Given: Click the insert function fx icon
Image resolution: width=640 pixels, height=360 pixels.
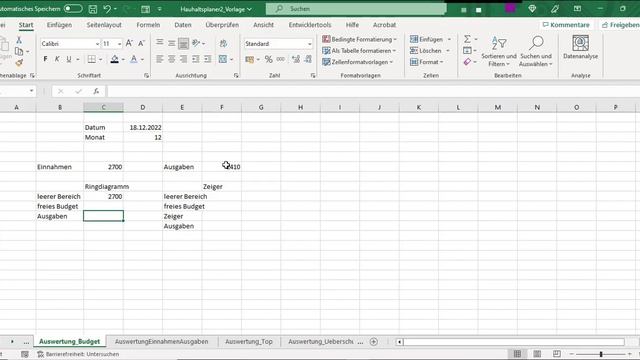Looking at the screenshot, I should point(96,91).
